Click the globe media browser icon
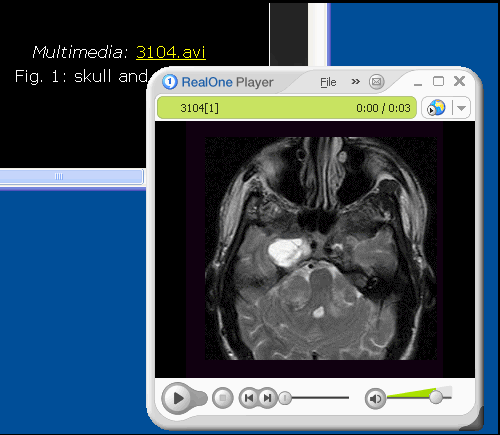Screen dimensions: 500x435 pyautogui.click(x=436, y=108)
